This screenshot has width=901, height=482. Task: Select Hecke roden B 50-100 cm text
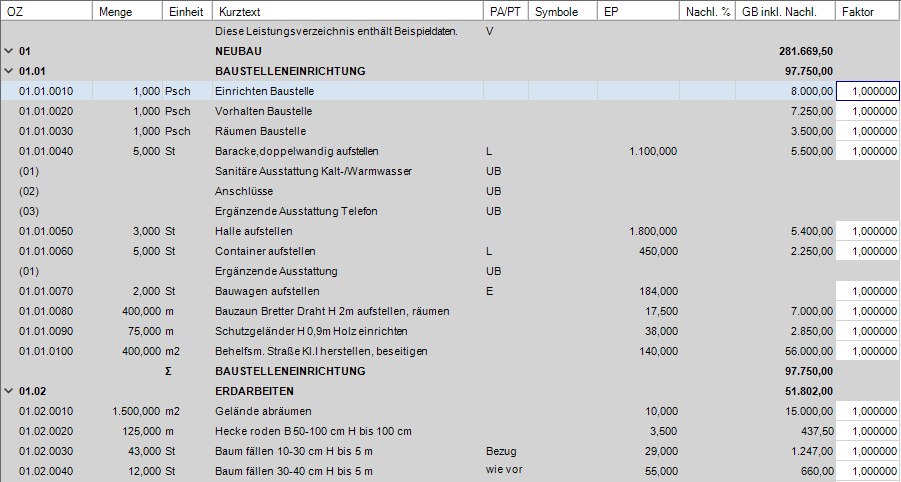[x=313, y=431]
